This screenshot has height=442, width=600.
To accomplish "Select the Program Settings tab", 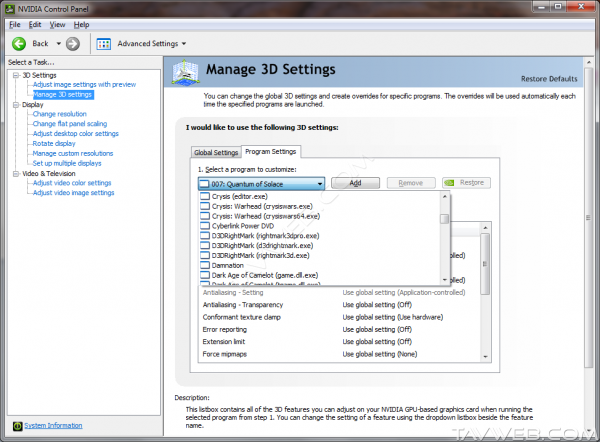I will point(271,152).
